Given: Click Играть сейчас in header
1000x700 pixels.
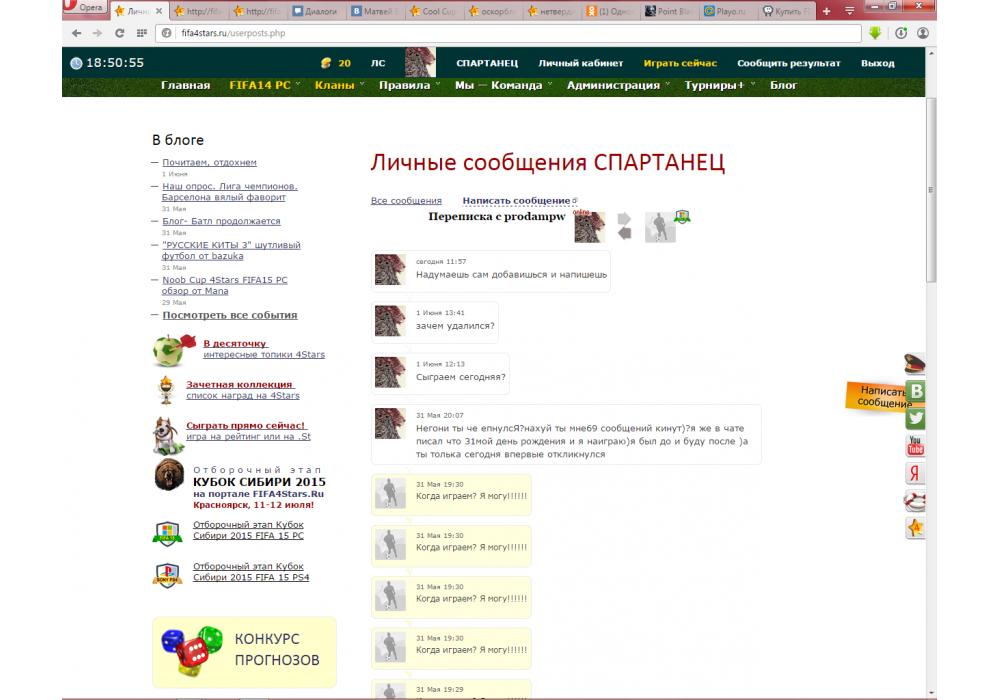Looking at the screenshot, I should tap(680, 63).
